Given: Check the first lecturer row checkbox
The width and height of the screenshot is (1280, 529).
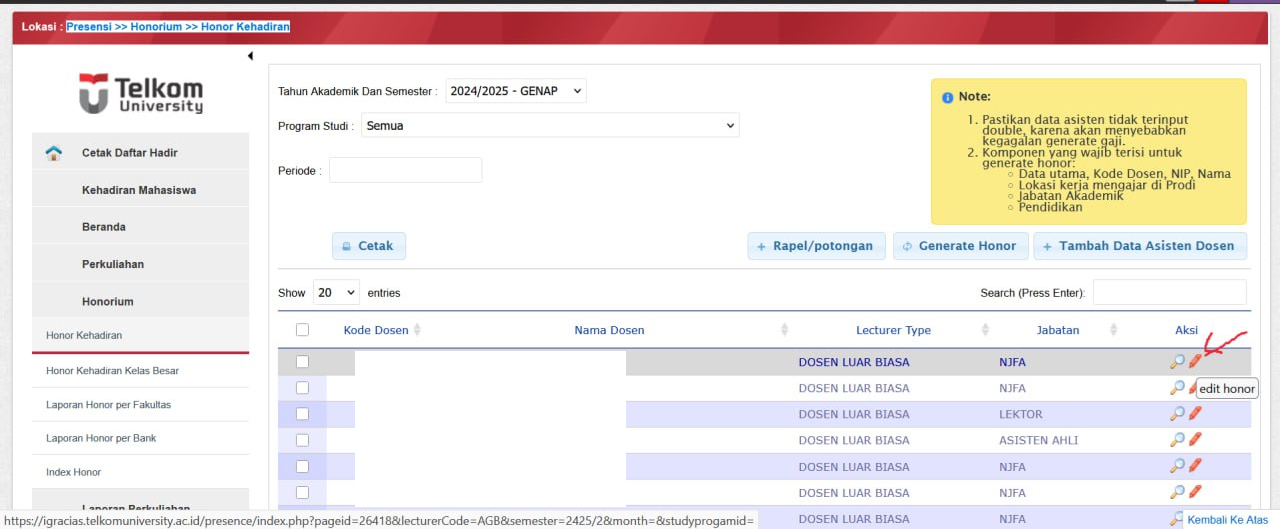Looking at the screenshot, I should point(303,362).
